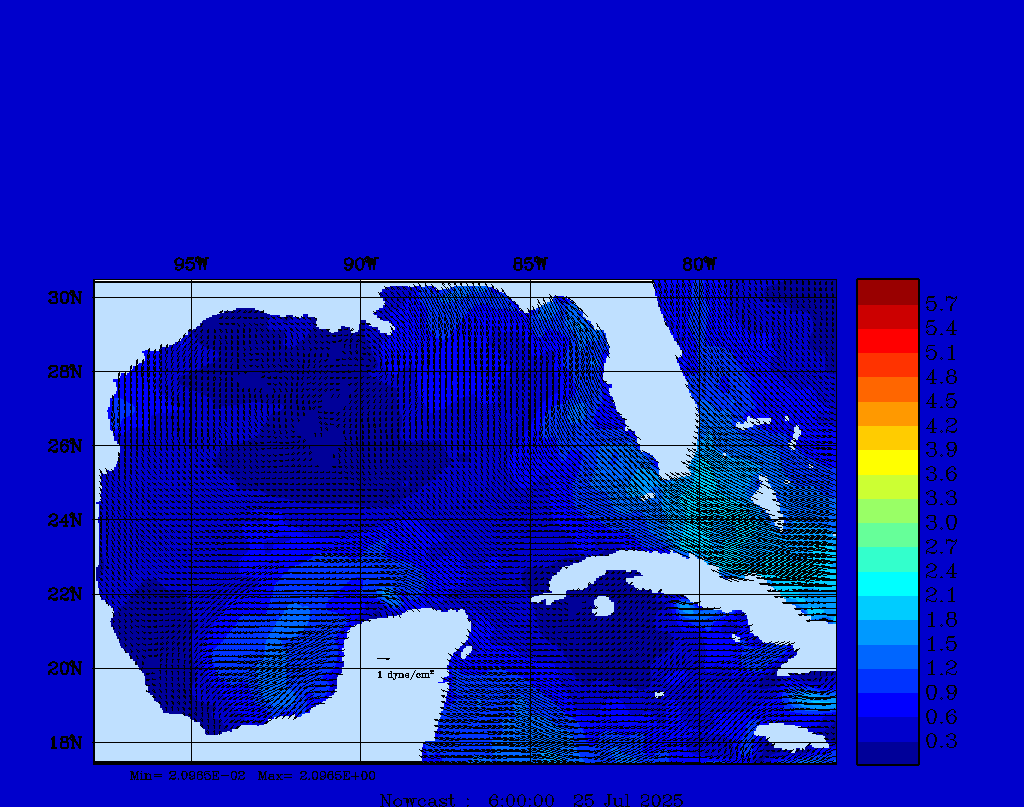Screen dimensions: 1024x807
Task: Click the 95W longitude label
Action: [190, 264]
